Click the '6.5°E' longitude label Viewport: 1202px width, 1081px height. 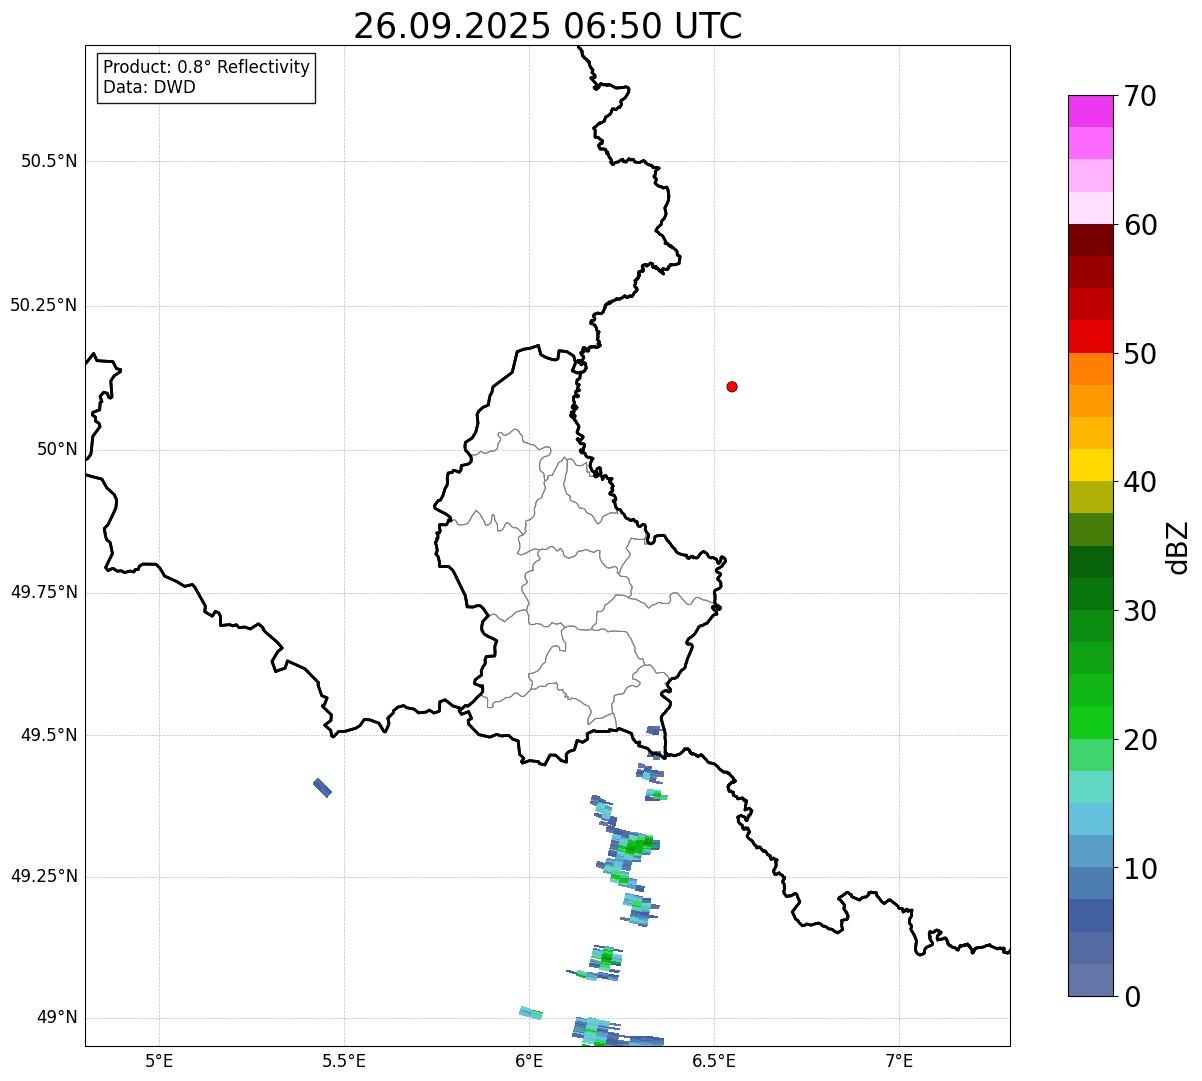[714, 1060]
